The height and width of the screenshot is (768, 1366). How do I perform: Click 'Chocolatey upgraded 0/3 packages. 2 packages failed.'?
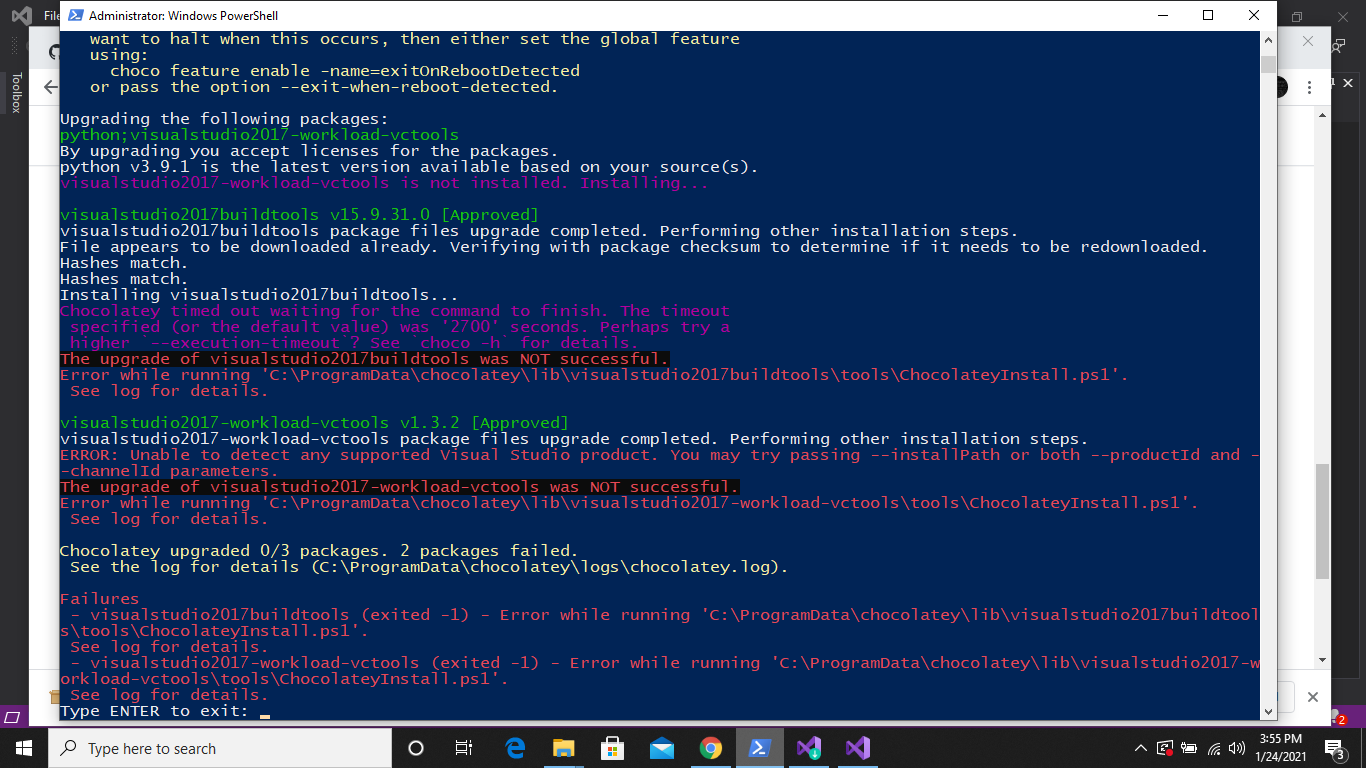coord(319,551)
